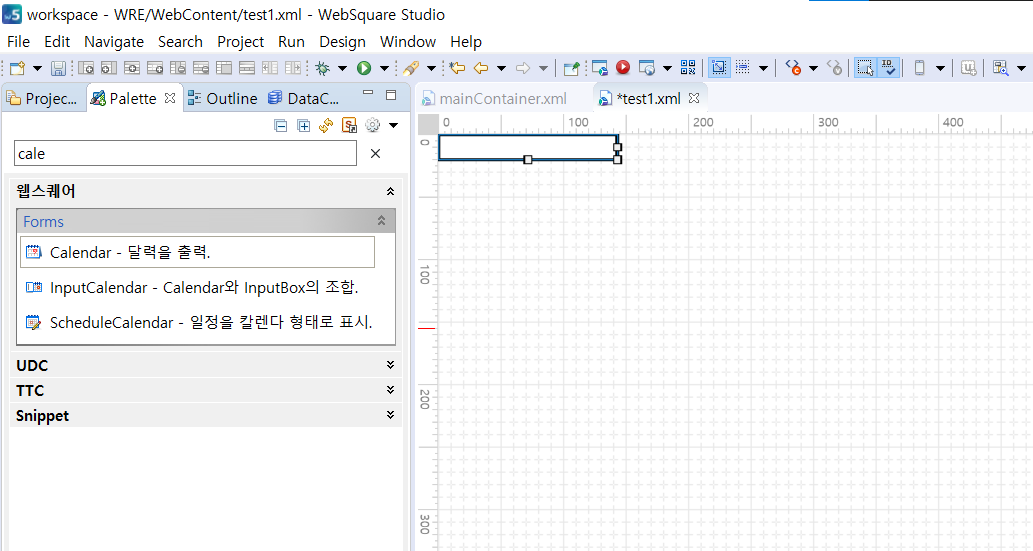Expand the TTC palette section
Viewport: 1033px width, 551px height.
[390, 390]
